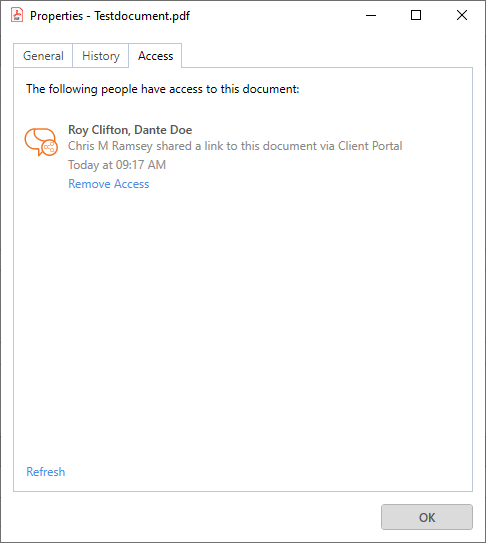
Task: Click the small circular share symbol badge
Action: coord(50,148)
